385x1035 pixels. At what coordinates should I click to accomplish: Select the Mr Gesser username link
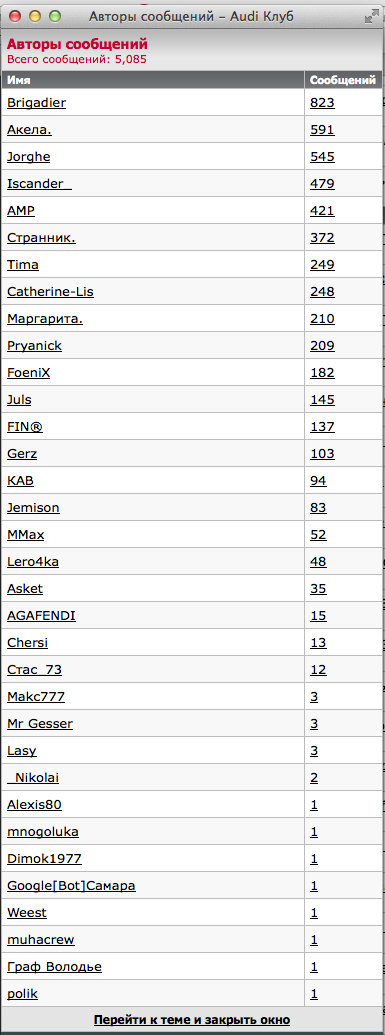(40, 724)
